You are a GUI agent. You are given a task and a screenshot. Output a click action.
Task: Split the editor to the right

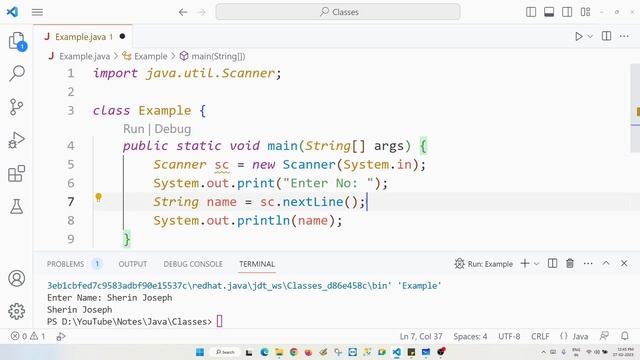click(607, 36)
